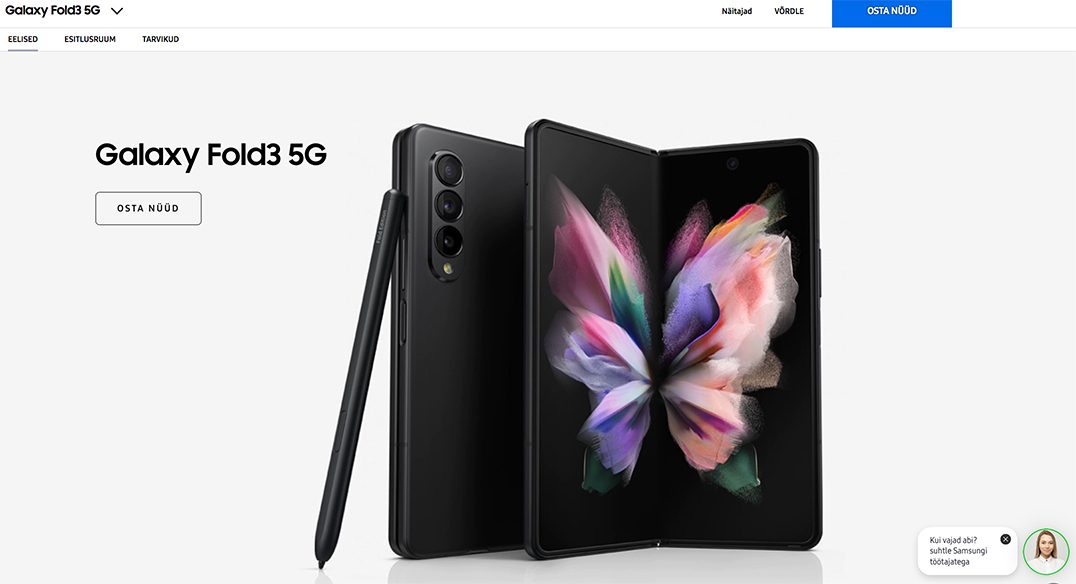Image resolution: width=1076 pixels, height=584 pixels.
Task: Click the blue OSTA NÜÜD button
Action: (891, 12)
